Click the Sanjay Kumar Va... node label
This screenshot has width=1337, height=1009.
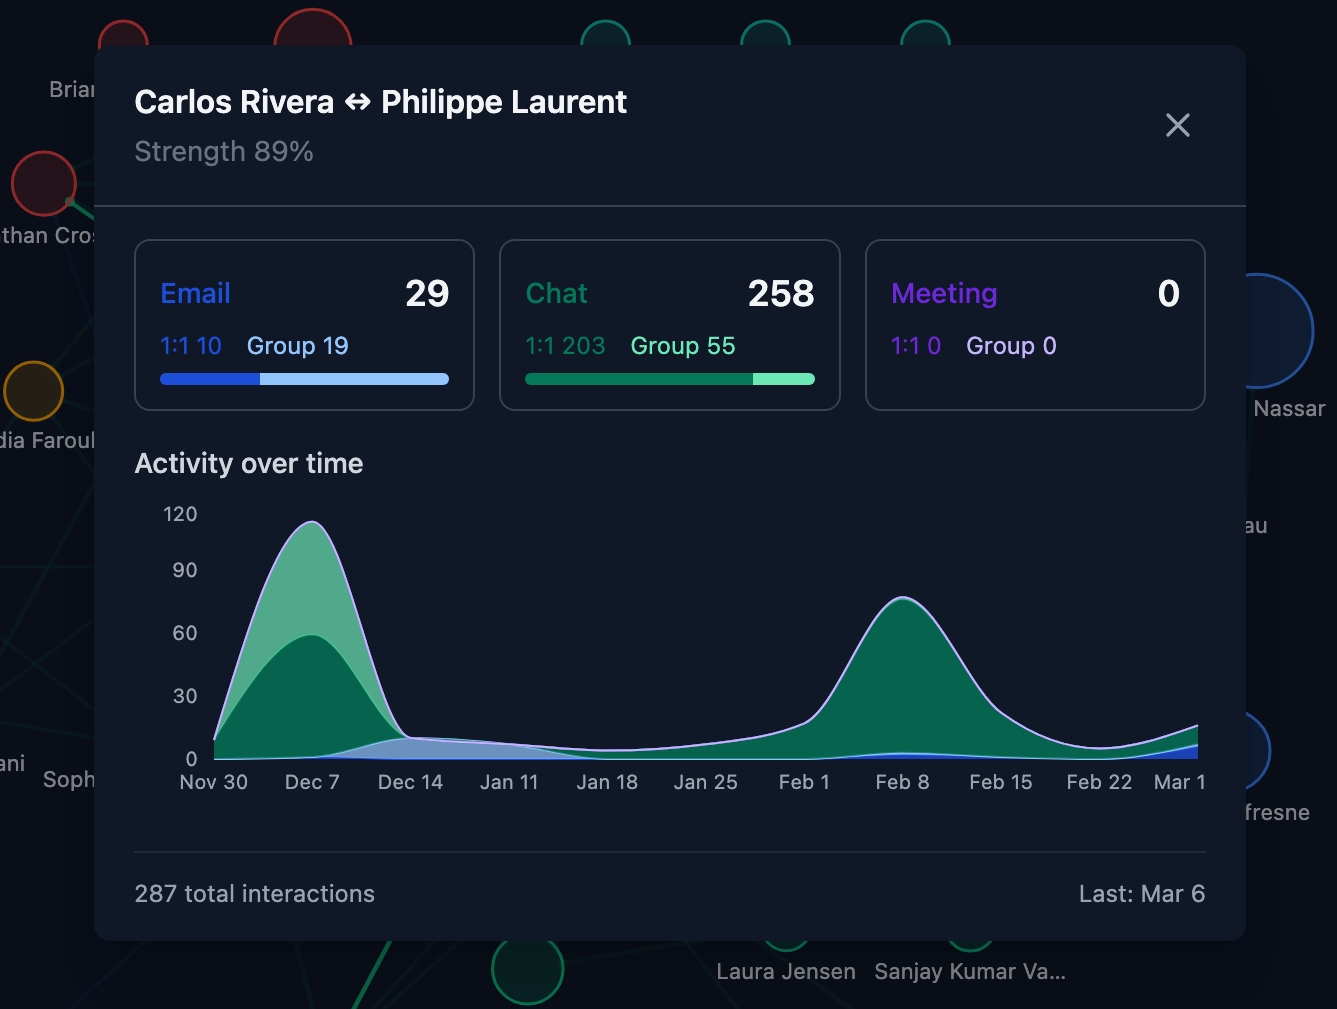click(x=969, y=971)
